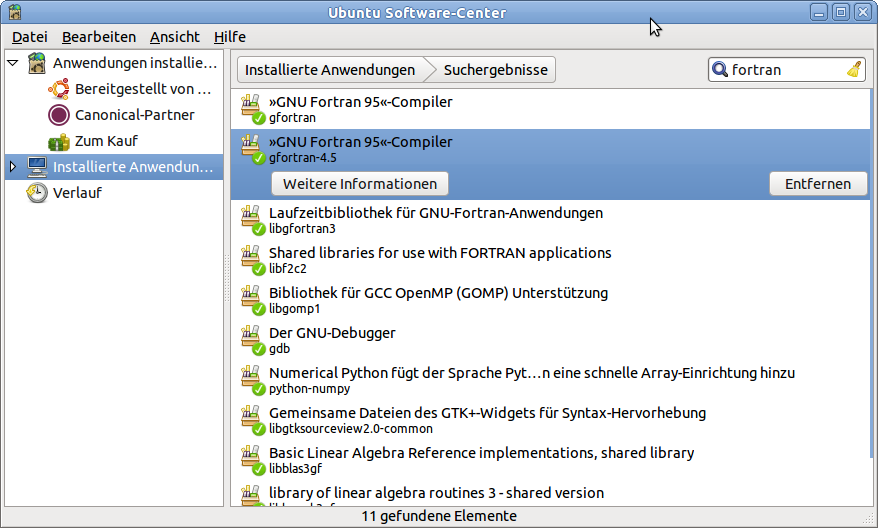
Task: Select the libgfortran3 runtime library entry
Action: point(436,220)
